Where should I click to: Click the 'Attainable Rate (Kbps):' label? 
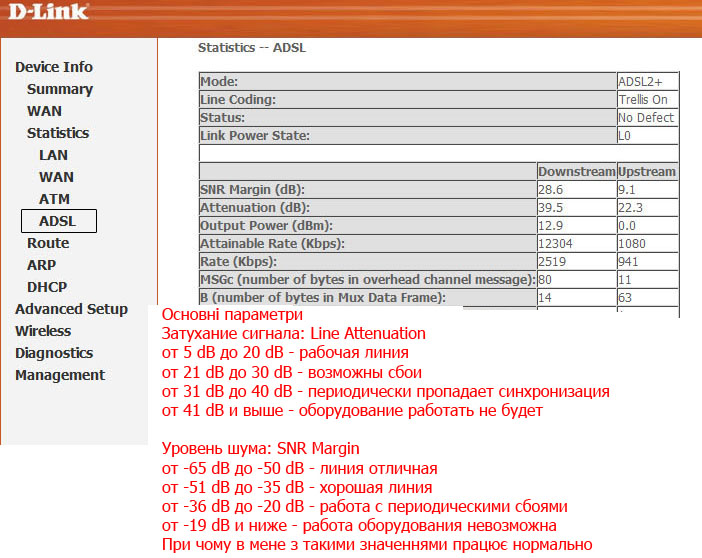coord(273,244)
